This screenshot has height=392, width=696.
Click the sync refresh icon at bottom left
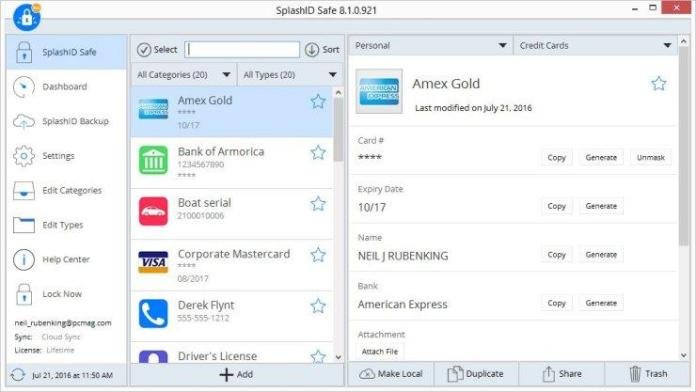(x=18, y=375)
